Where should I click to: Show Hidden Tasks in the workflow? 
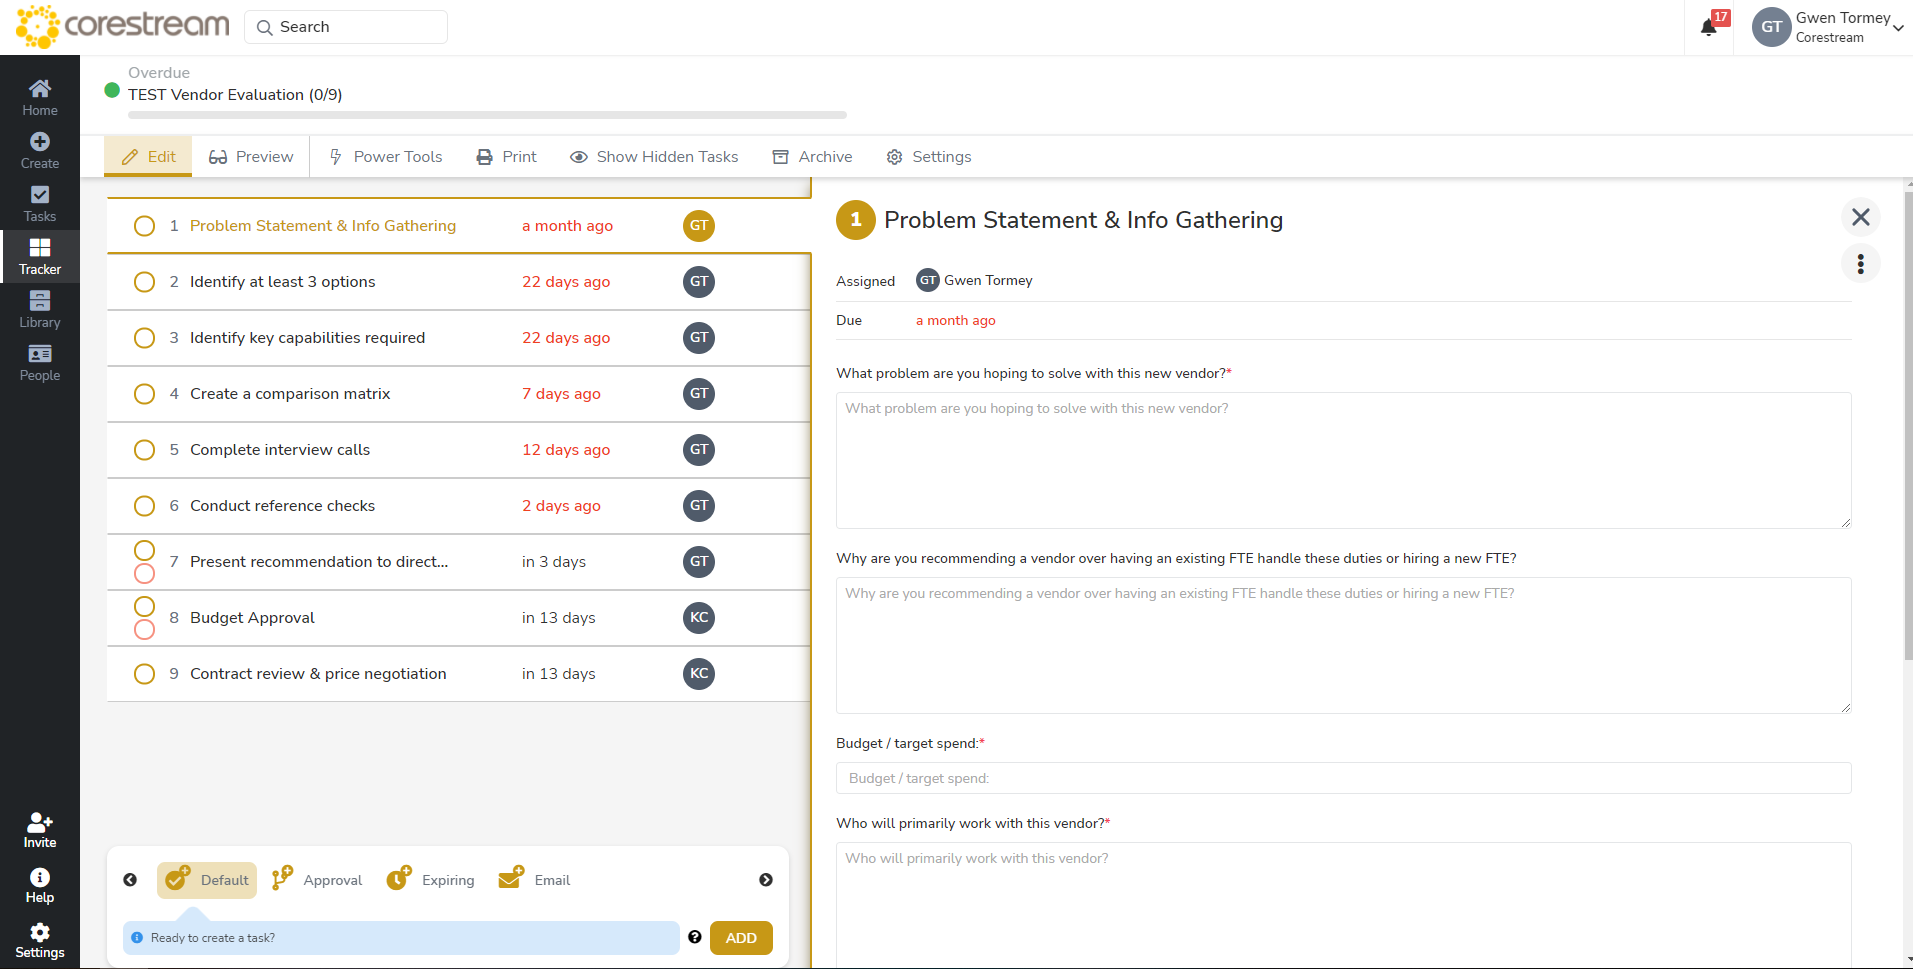653,156
